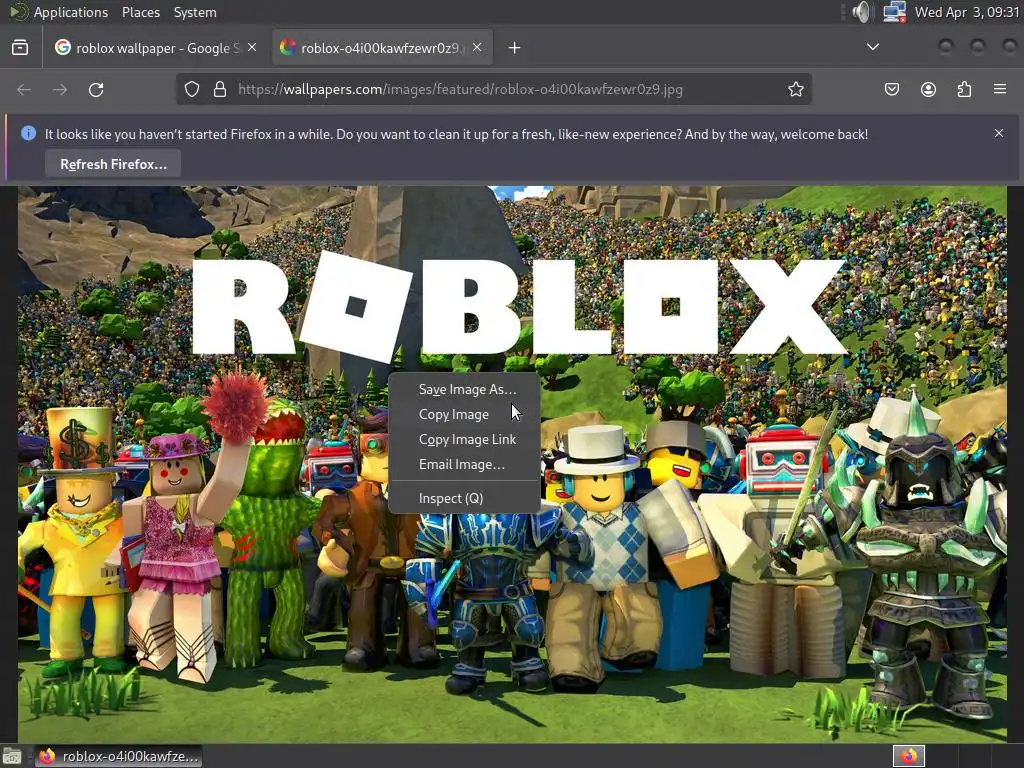Save page to Pocket
Viewport: 1024px width, 768px height.
[x=892, y=89]
